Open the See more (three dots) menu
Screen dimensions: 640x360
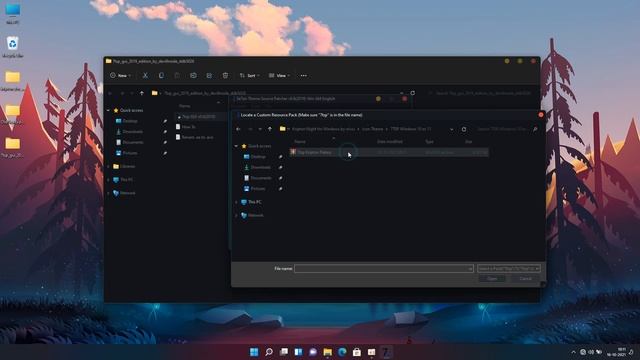304,76
